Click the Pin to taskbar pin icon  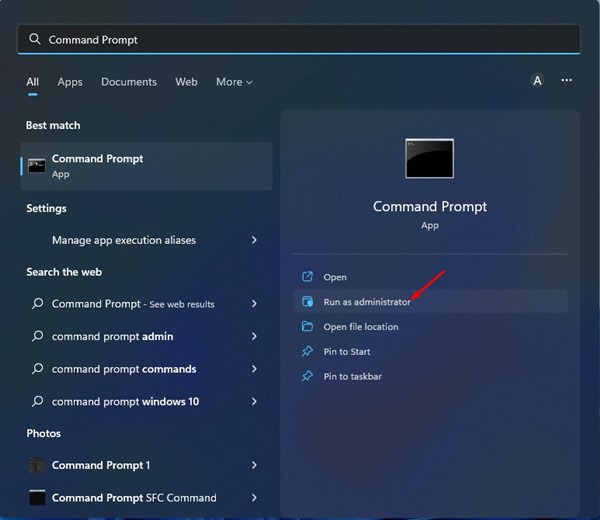pyautogui.click(x=307, y=376)
